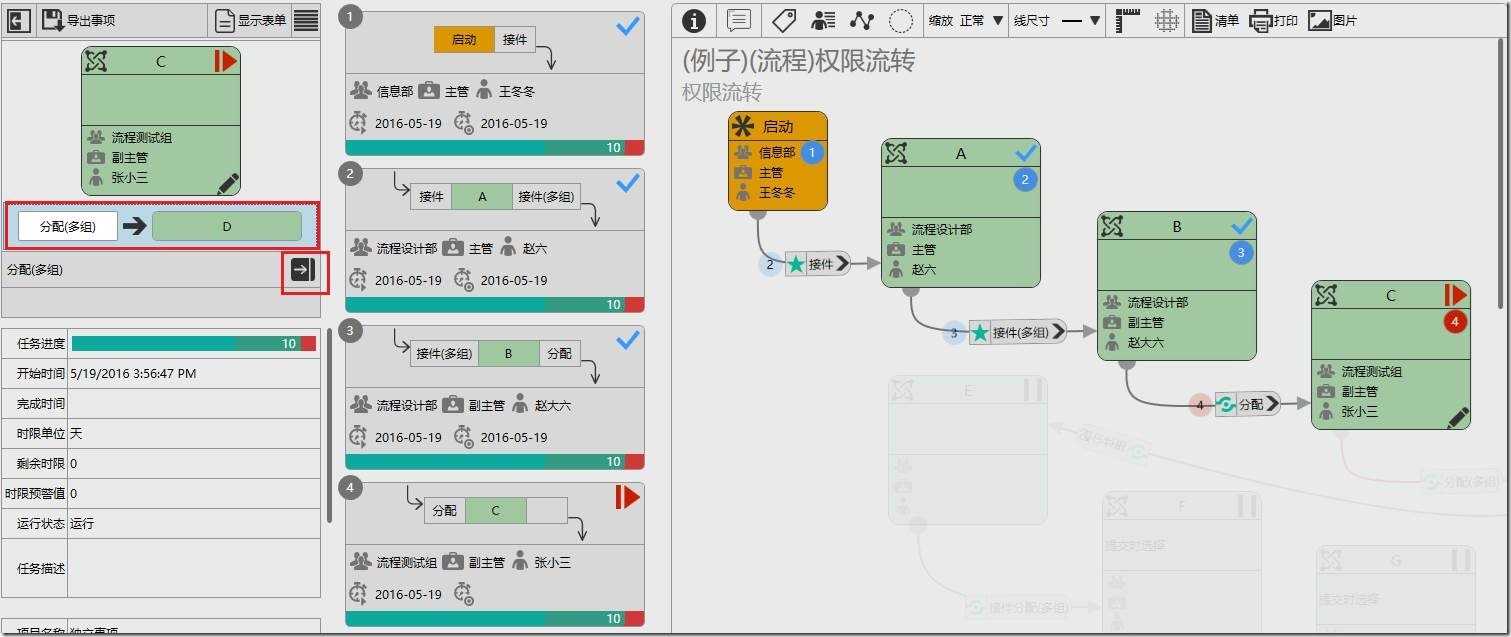The image size is (1511, 637).
Task: Click the person-with-list icon in diagram toolbar
Action: [x=823, y=20]
